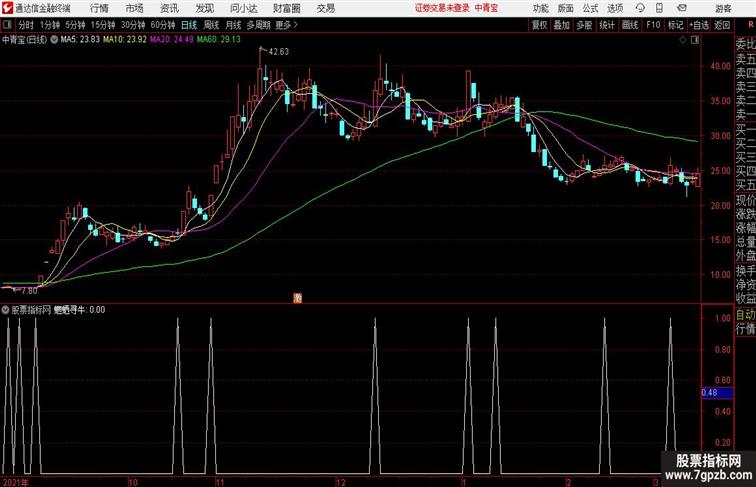Click the 42.63 high price label
This screenshot has width=756, height=487.
tap(279, 52)
